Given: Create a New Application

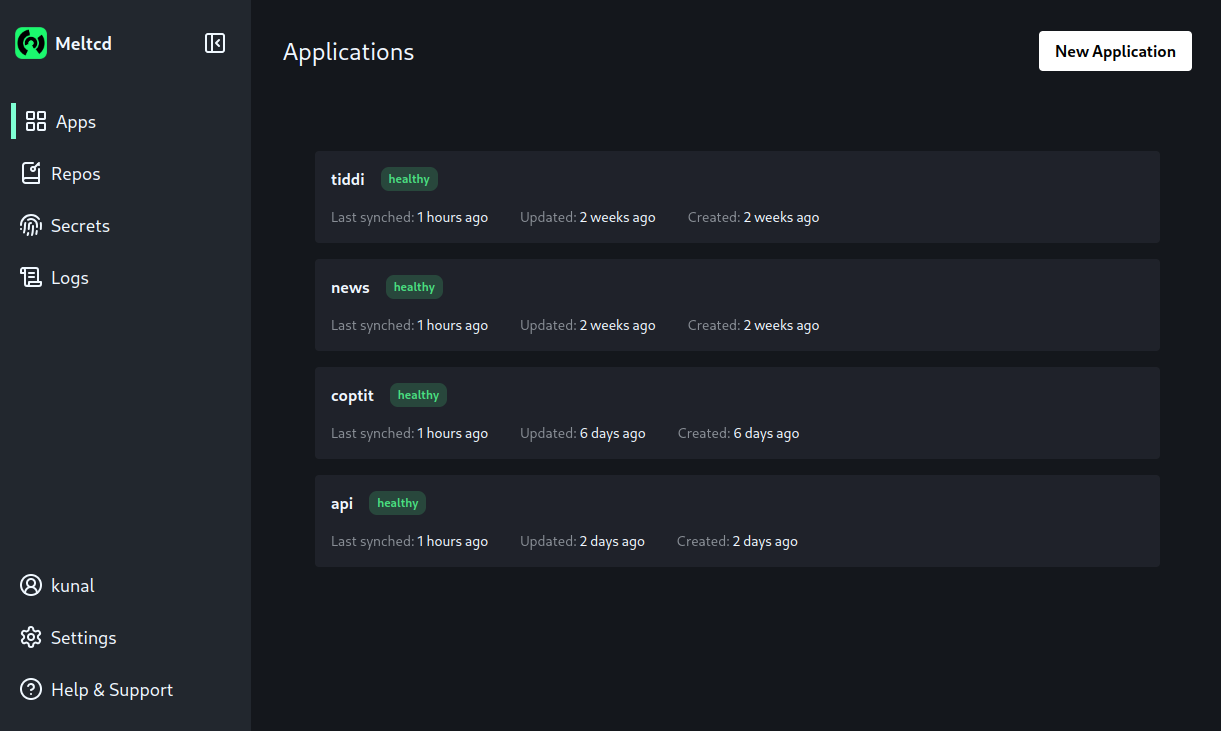Looking at the screenshot, I should pos(1115,51).
